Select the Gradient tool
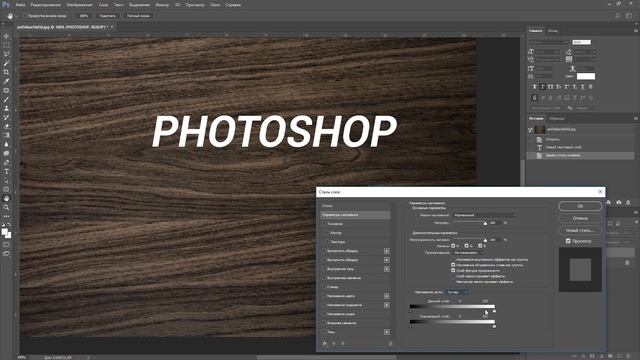 point(6,135)
